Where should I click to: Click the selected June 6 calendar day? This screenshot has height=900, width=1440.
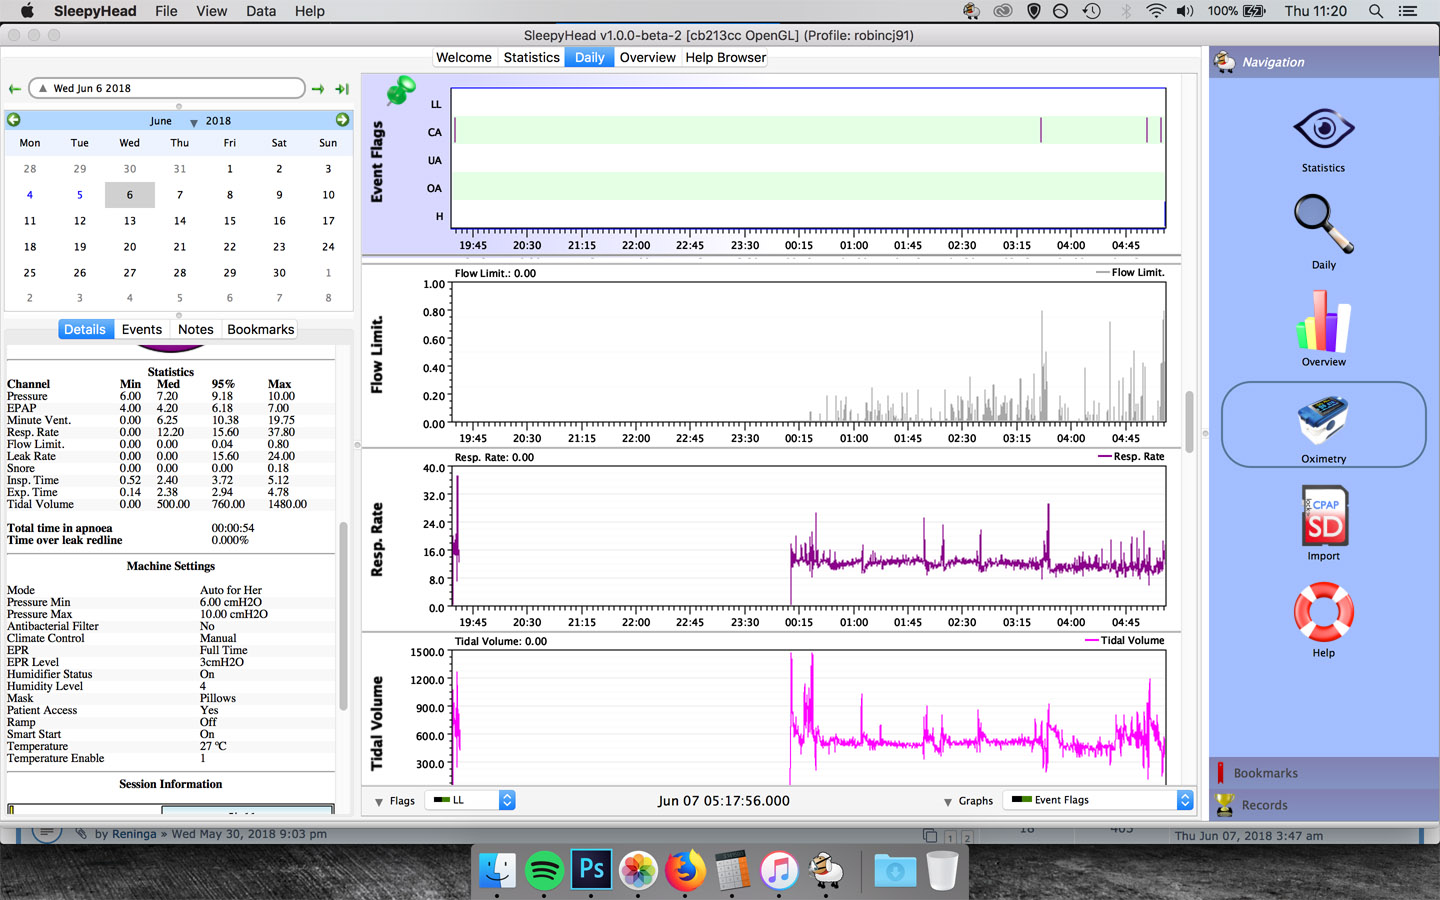pyautogui.click(x=130, y=195)
